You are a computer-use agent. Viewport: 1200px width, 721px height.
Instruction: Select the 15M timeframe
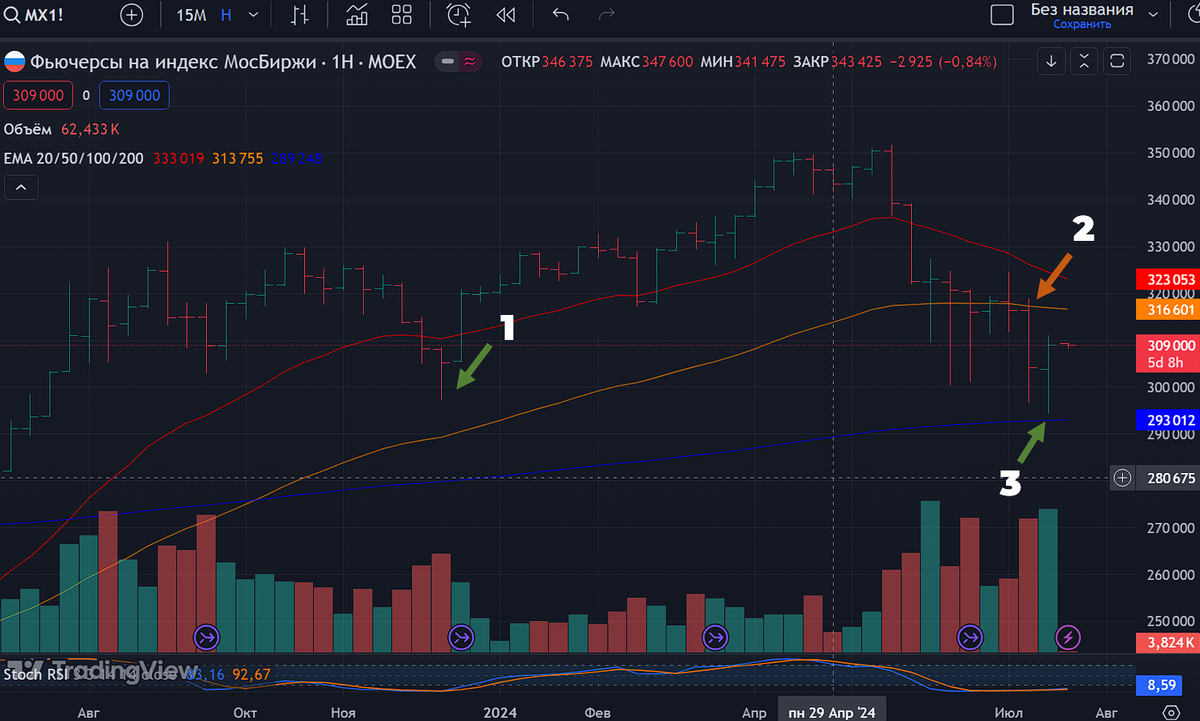191,15
